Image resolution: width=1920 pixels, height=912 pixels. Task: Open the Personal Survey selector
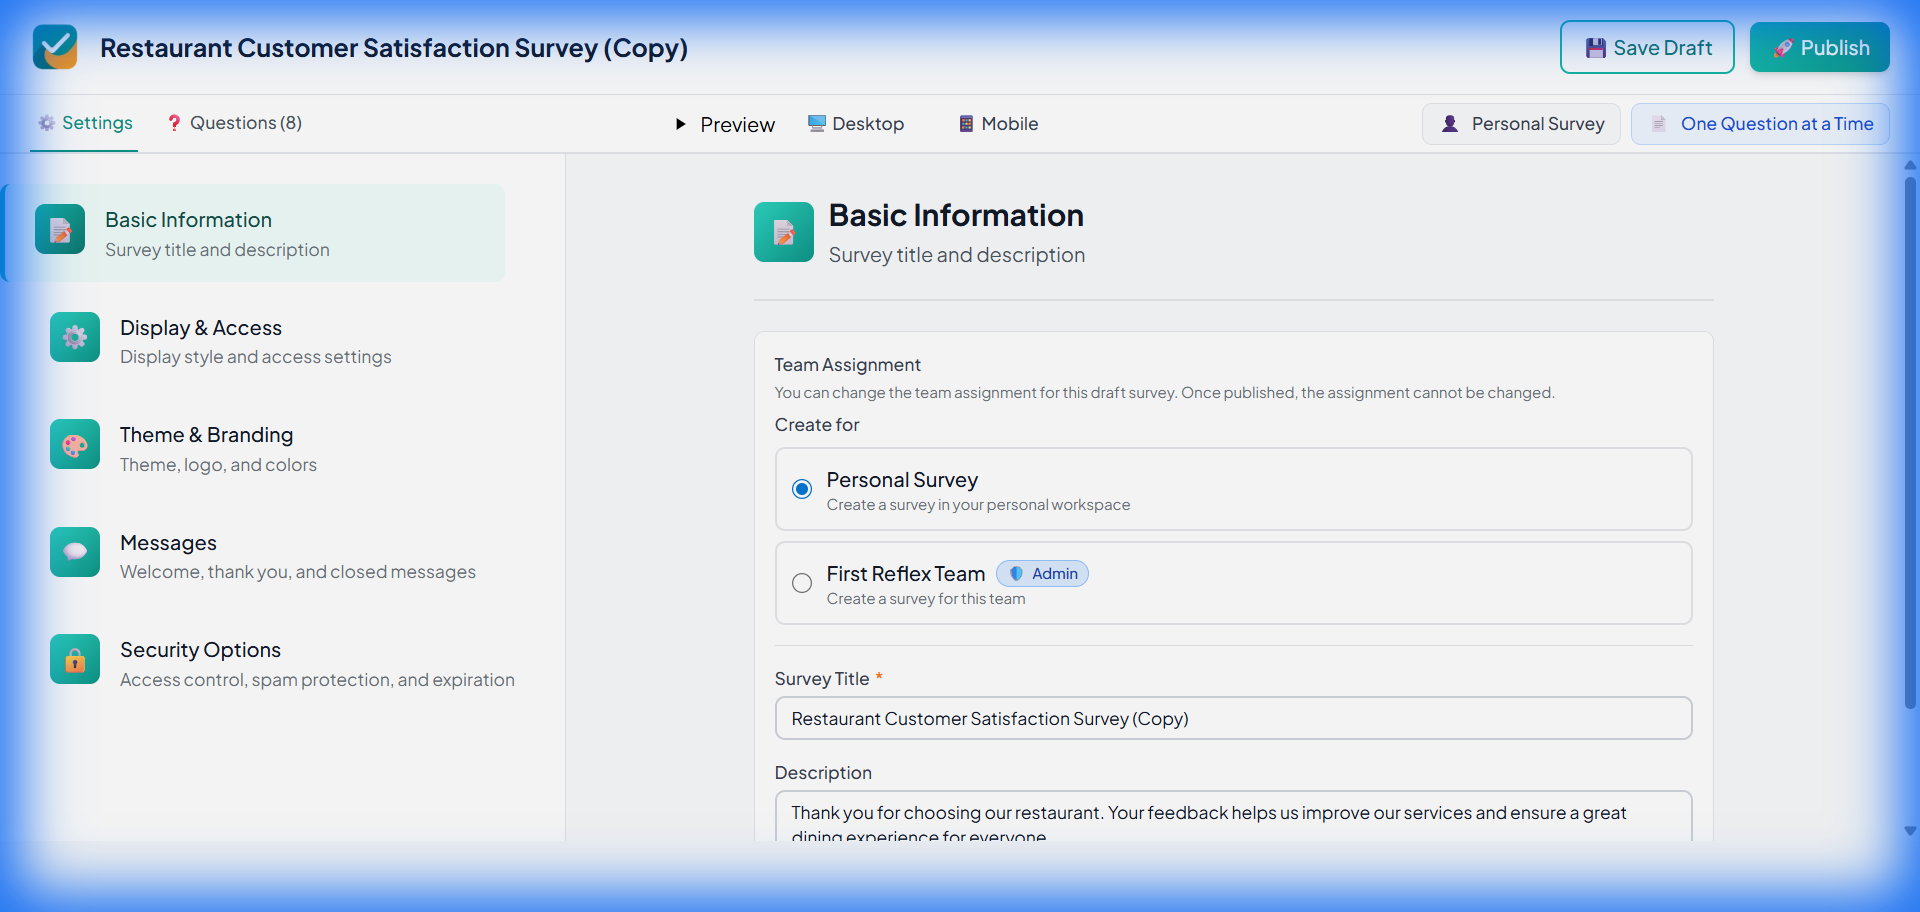[x=1521, y=123]
